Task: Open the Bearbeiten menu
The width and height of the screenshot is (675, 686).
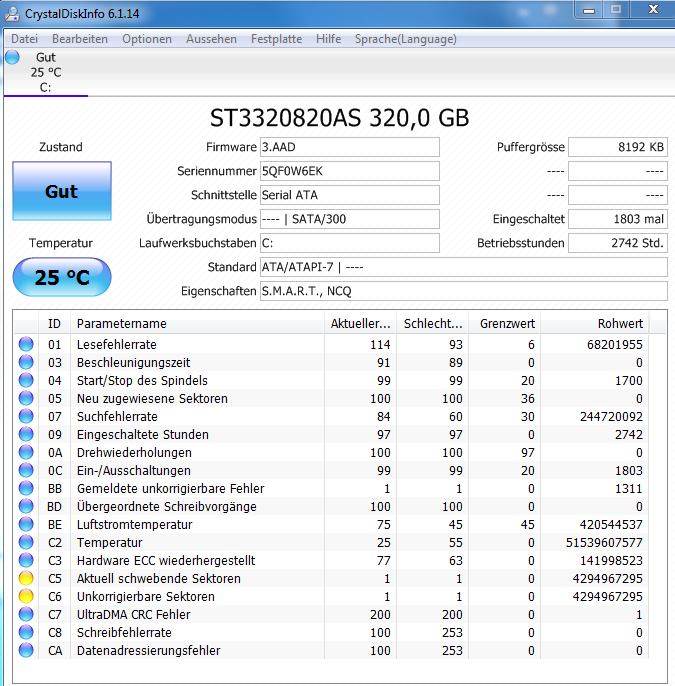Action: point(80,39)
